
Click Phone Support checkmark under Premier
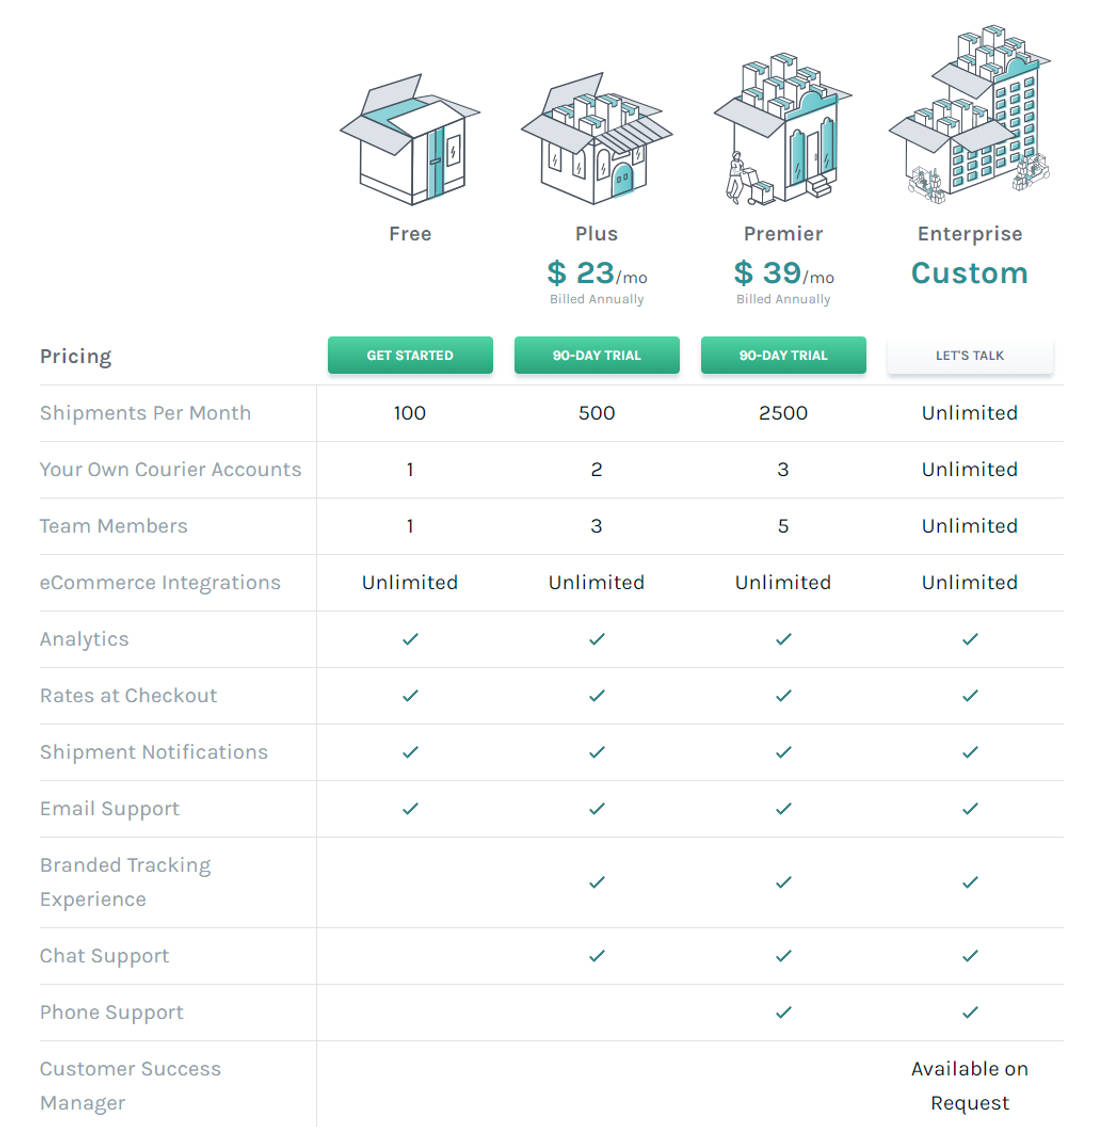[x=783, y=1012]
